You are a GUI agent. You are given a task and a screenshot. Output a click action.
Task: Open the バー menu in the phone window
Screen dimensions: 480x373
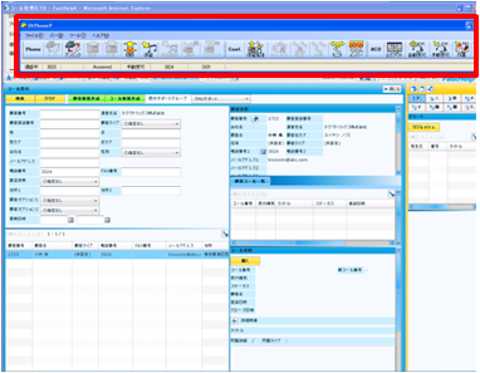pyautogui.click(x=56, y=35)
